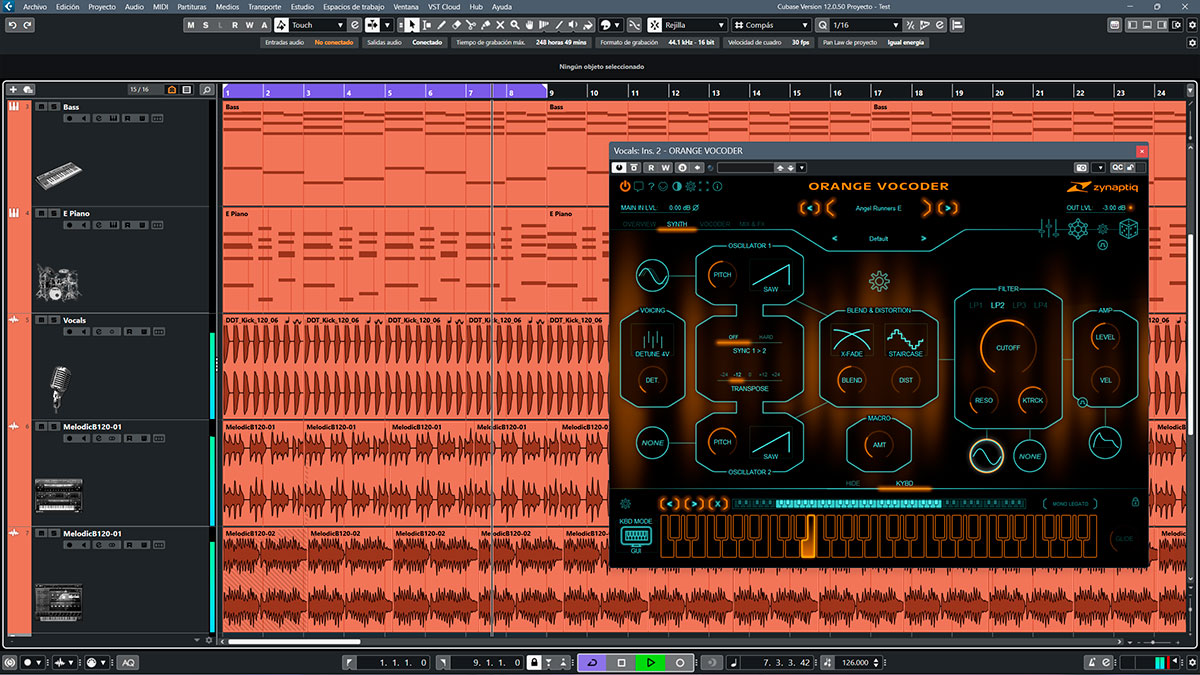Click the Orange Vocoder comment bubble icon
The width and height of the screenshot is (1200, 675).
click(638, 186)
